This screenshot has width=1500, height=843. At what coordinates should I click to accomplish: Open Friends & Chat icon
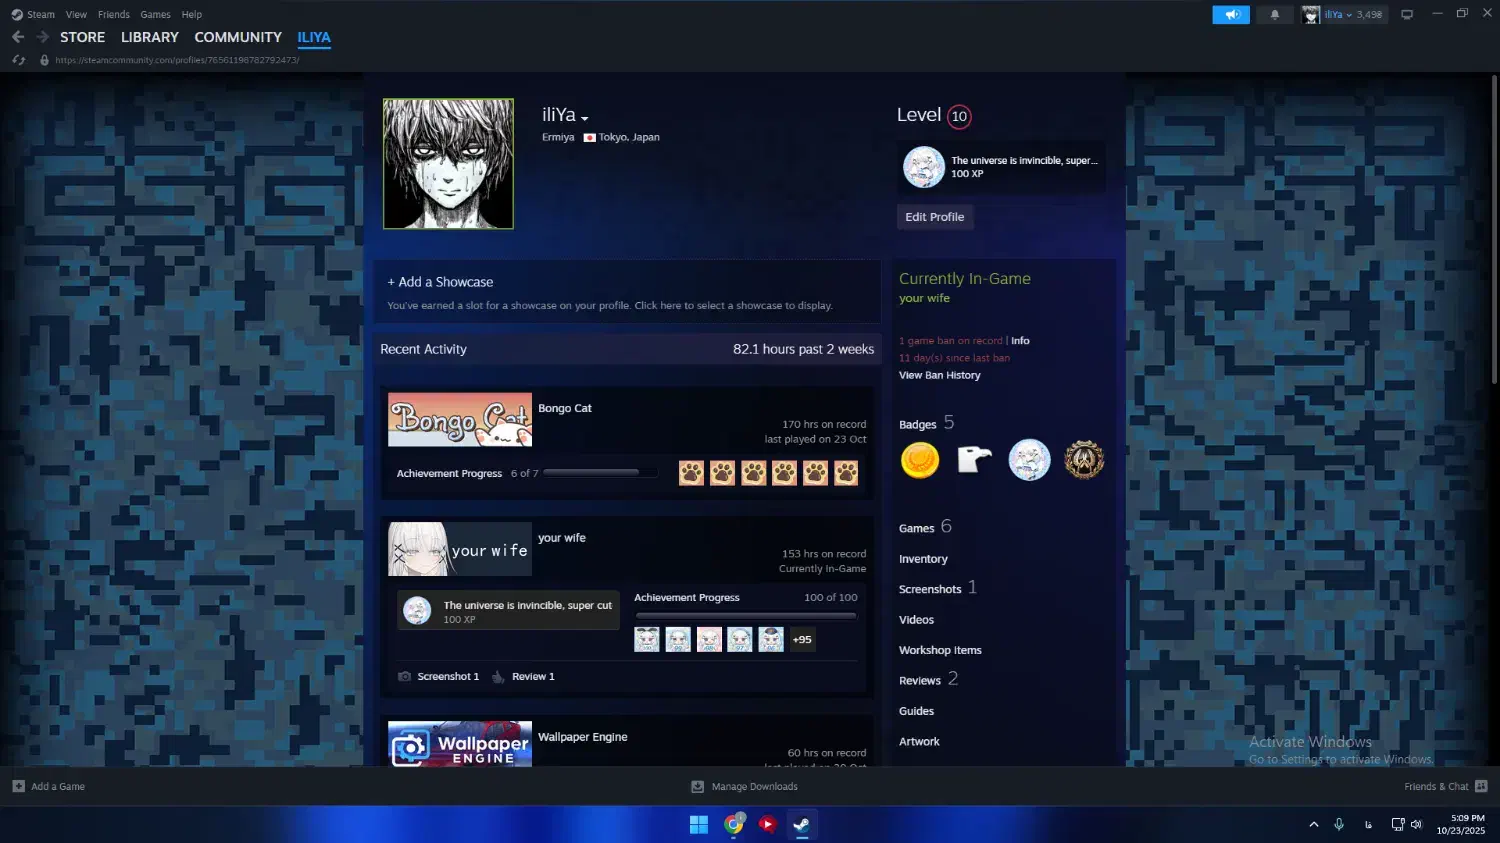[1481, 786]
